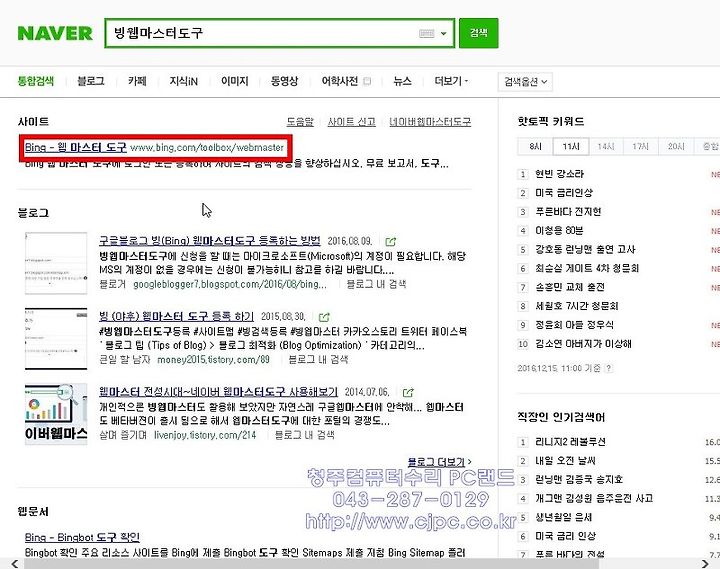Click hot keyword 세월호 7시간 청문회
The width and height of the screenshot is (720, 569).
point(577,306)
